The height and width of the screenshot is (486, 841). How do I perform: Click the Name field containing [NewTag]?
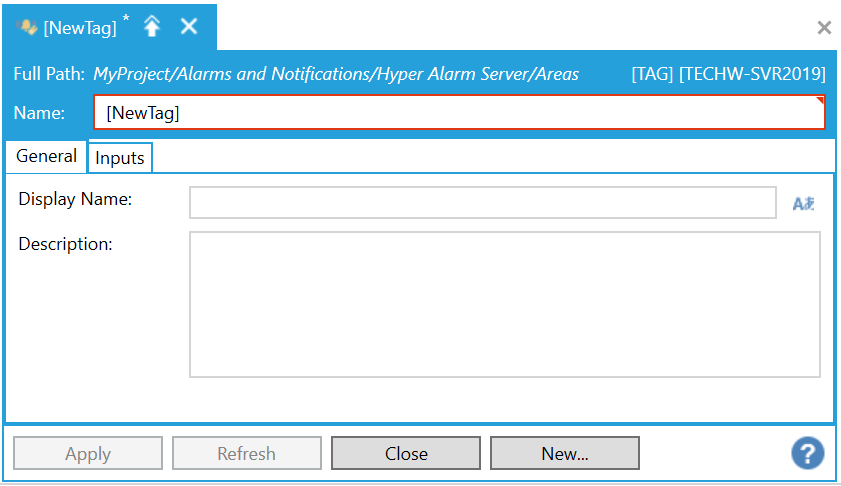[458, 113]
